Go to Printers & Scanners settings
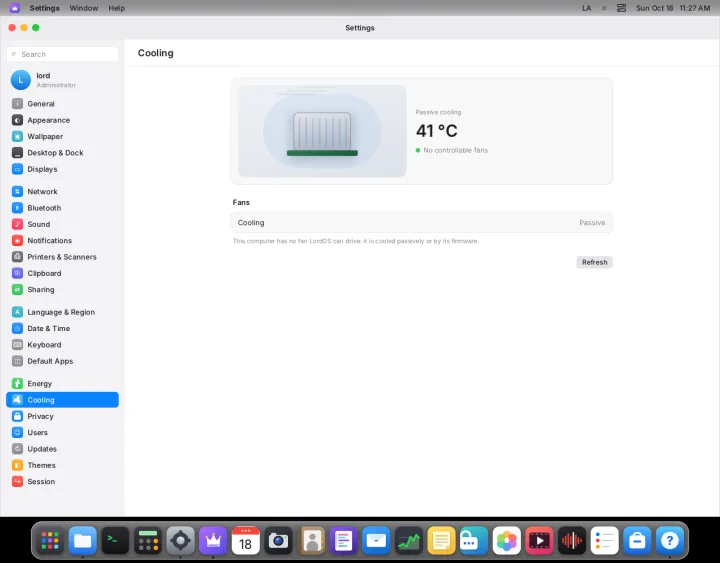The height and width of the screenshot is (563, 720). click(x=62, y=257)
